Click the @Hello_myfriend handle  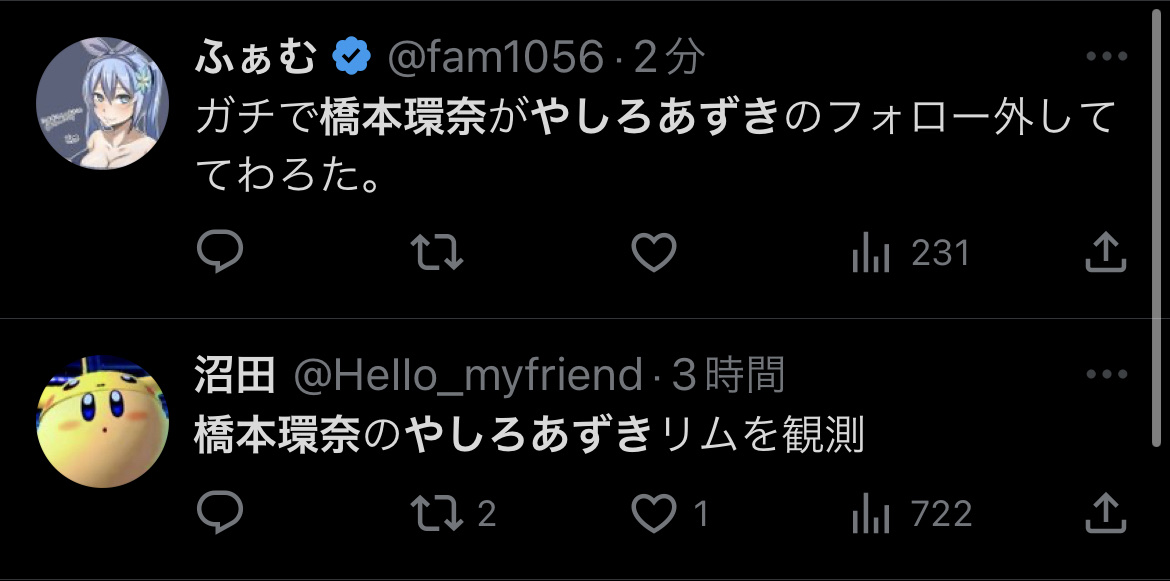[x=467, y=377]
